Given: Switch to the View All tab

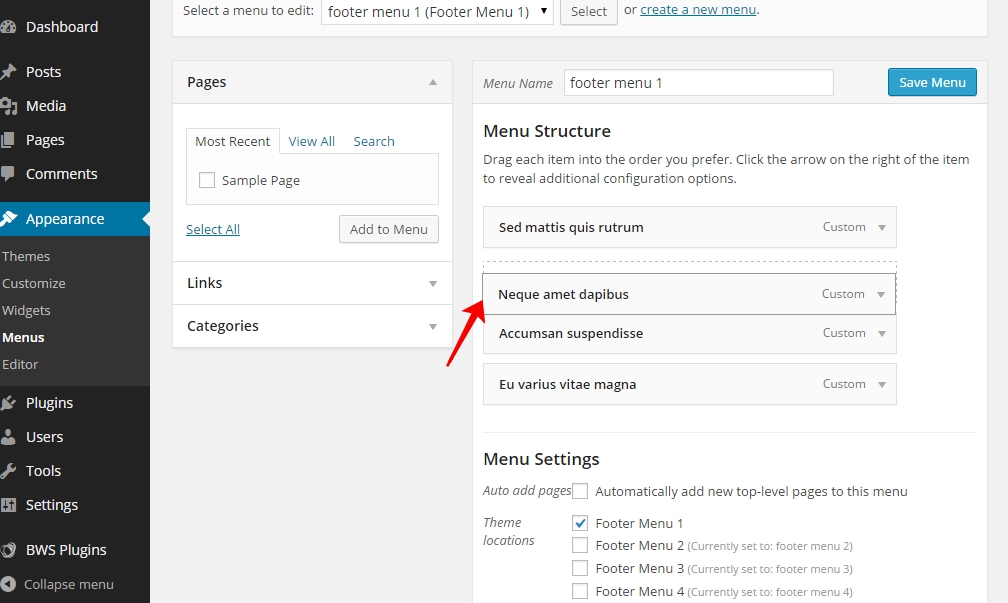Looking at the screenshot, I should coord(311,141).
